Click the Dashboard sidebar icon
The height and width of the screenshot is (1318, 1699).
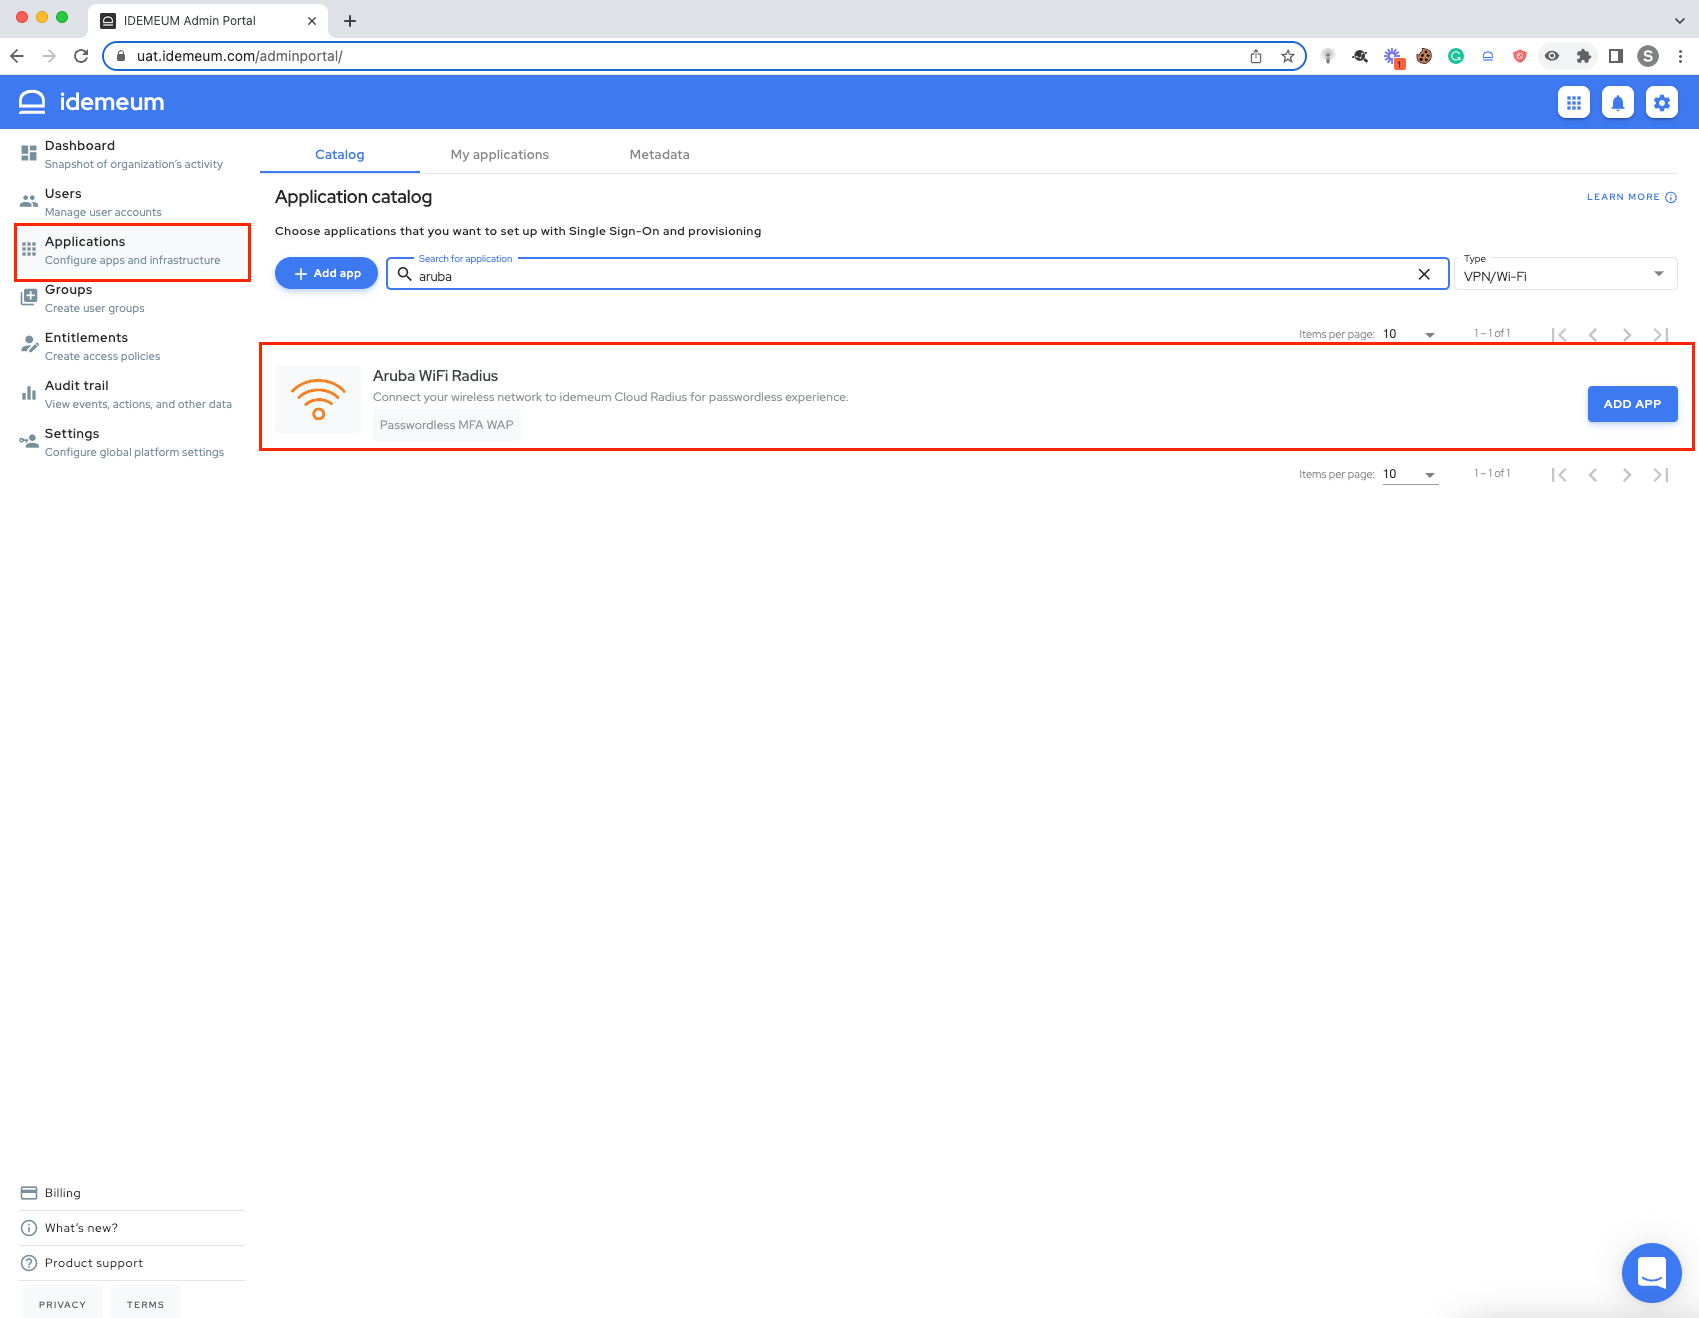[x=29, y=153]
